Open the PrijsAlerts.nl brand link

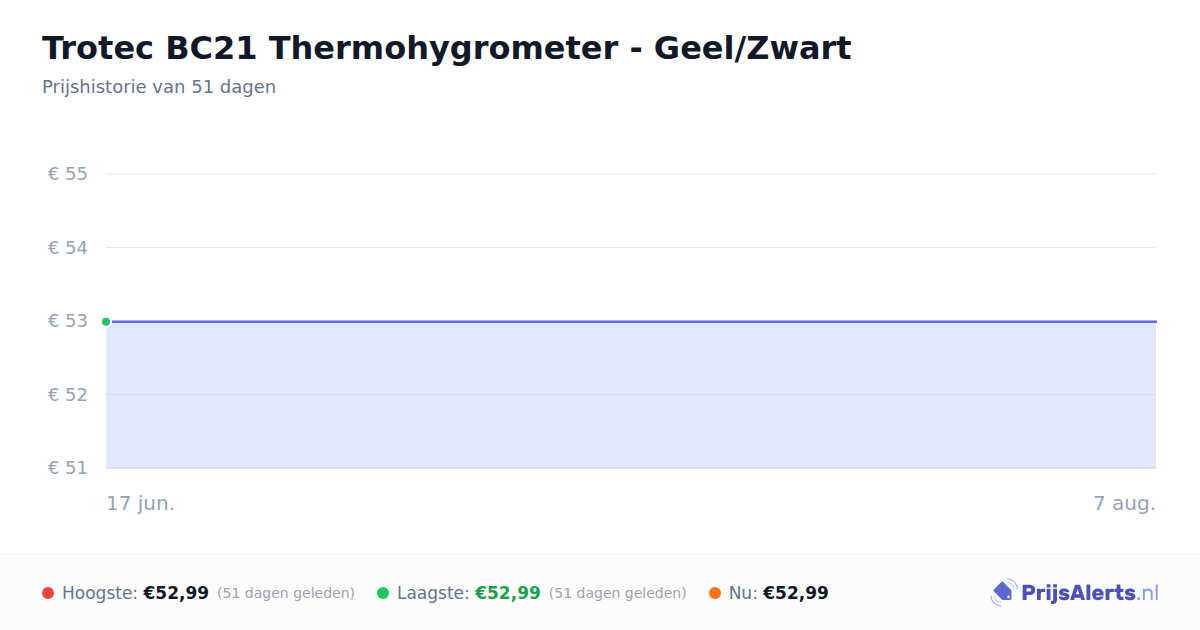tap(1075, 593)
